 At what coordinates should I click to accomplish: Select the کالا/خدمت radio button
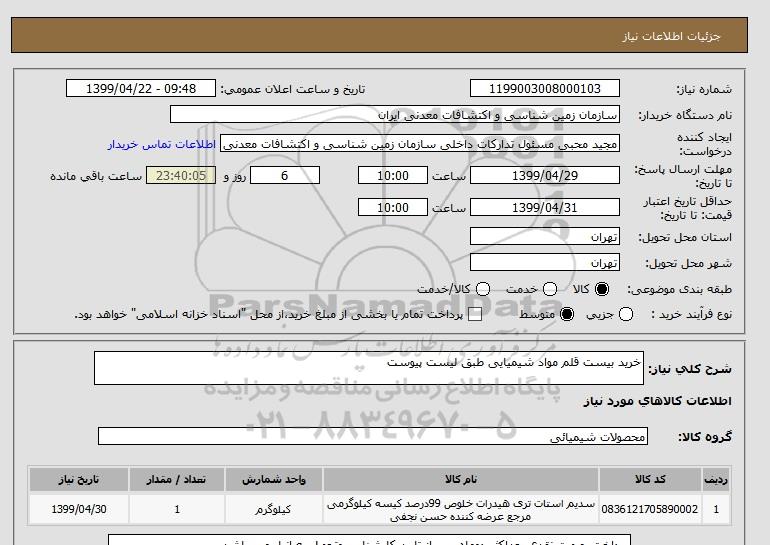click(483, 289)
